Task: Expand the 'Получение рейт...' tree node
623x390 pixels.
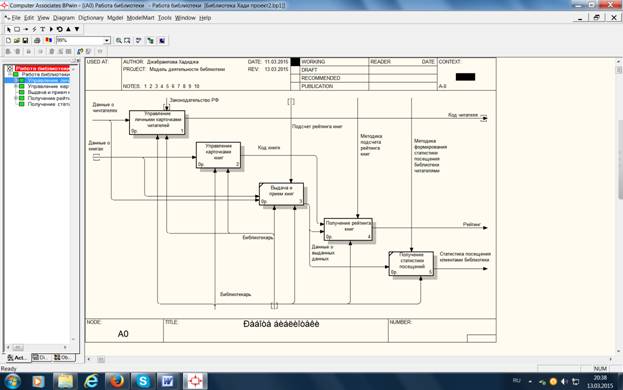Action: [16, 98]
